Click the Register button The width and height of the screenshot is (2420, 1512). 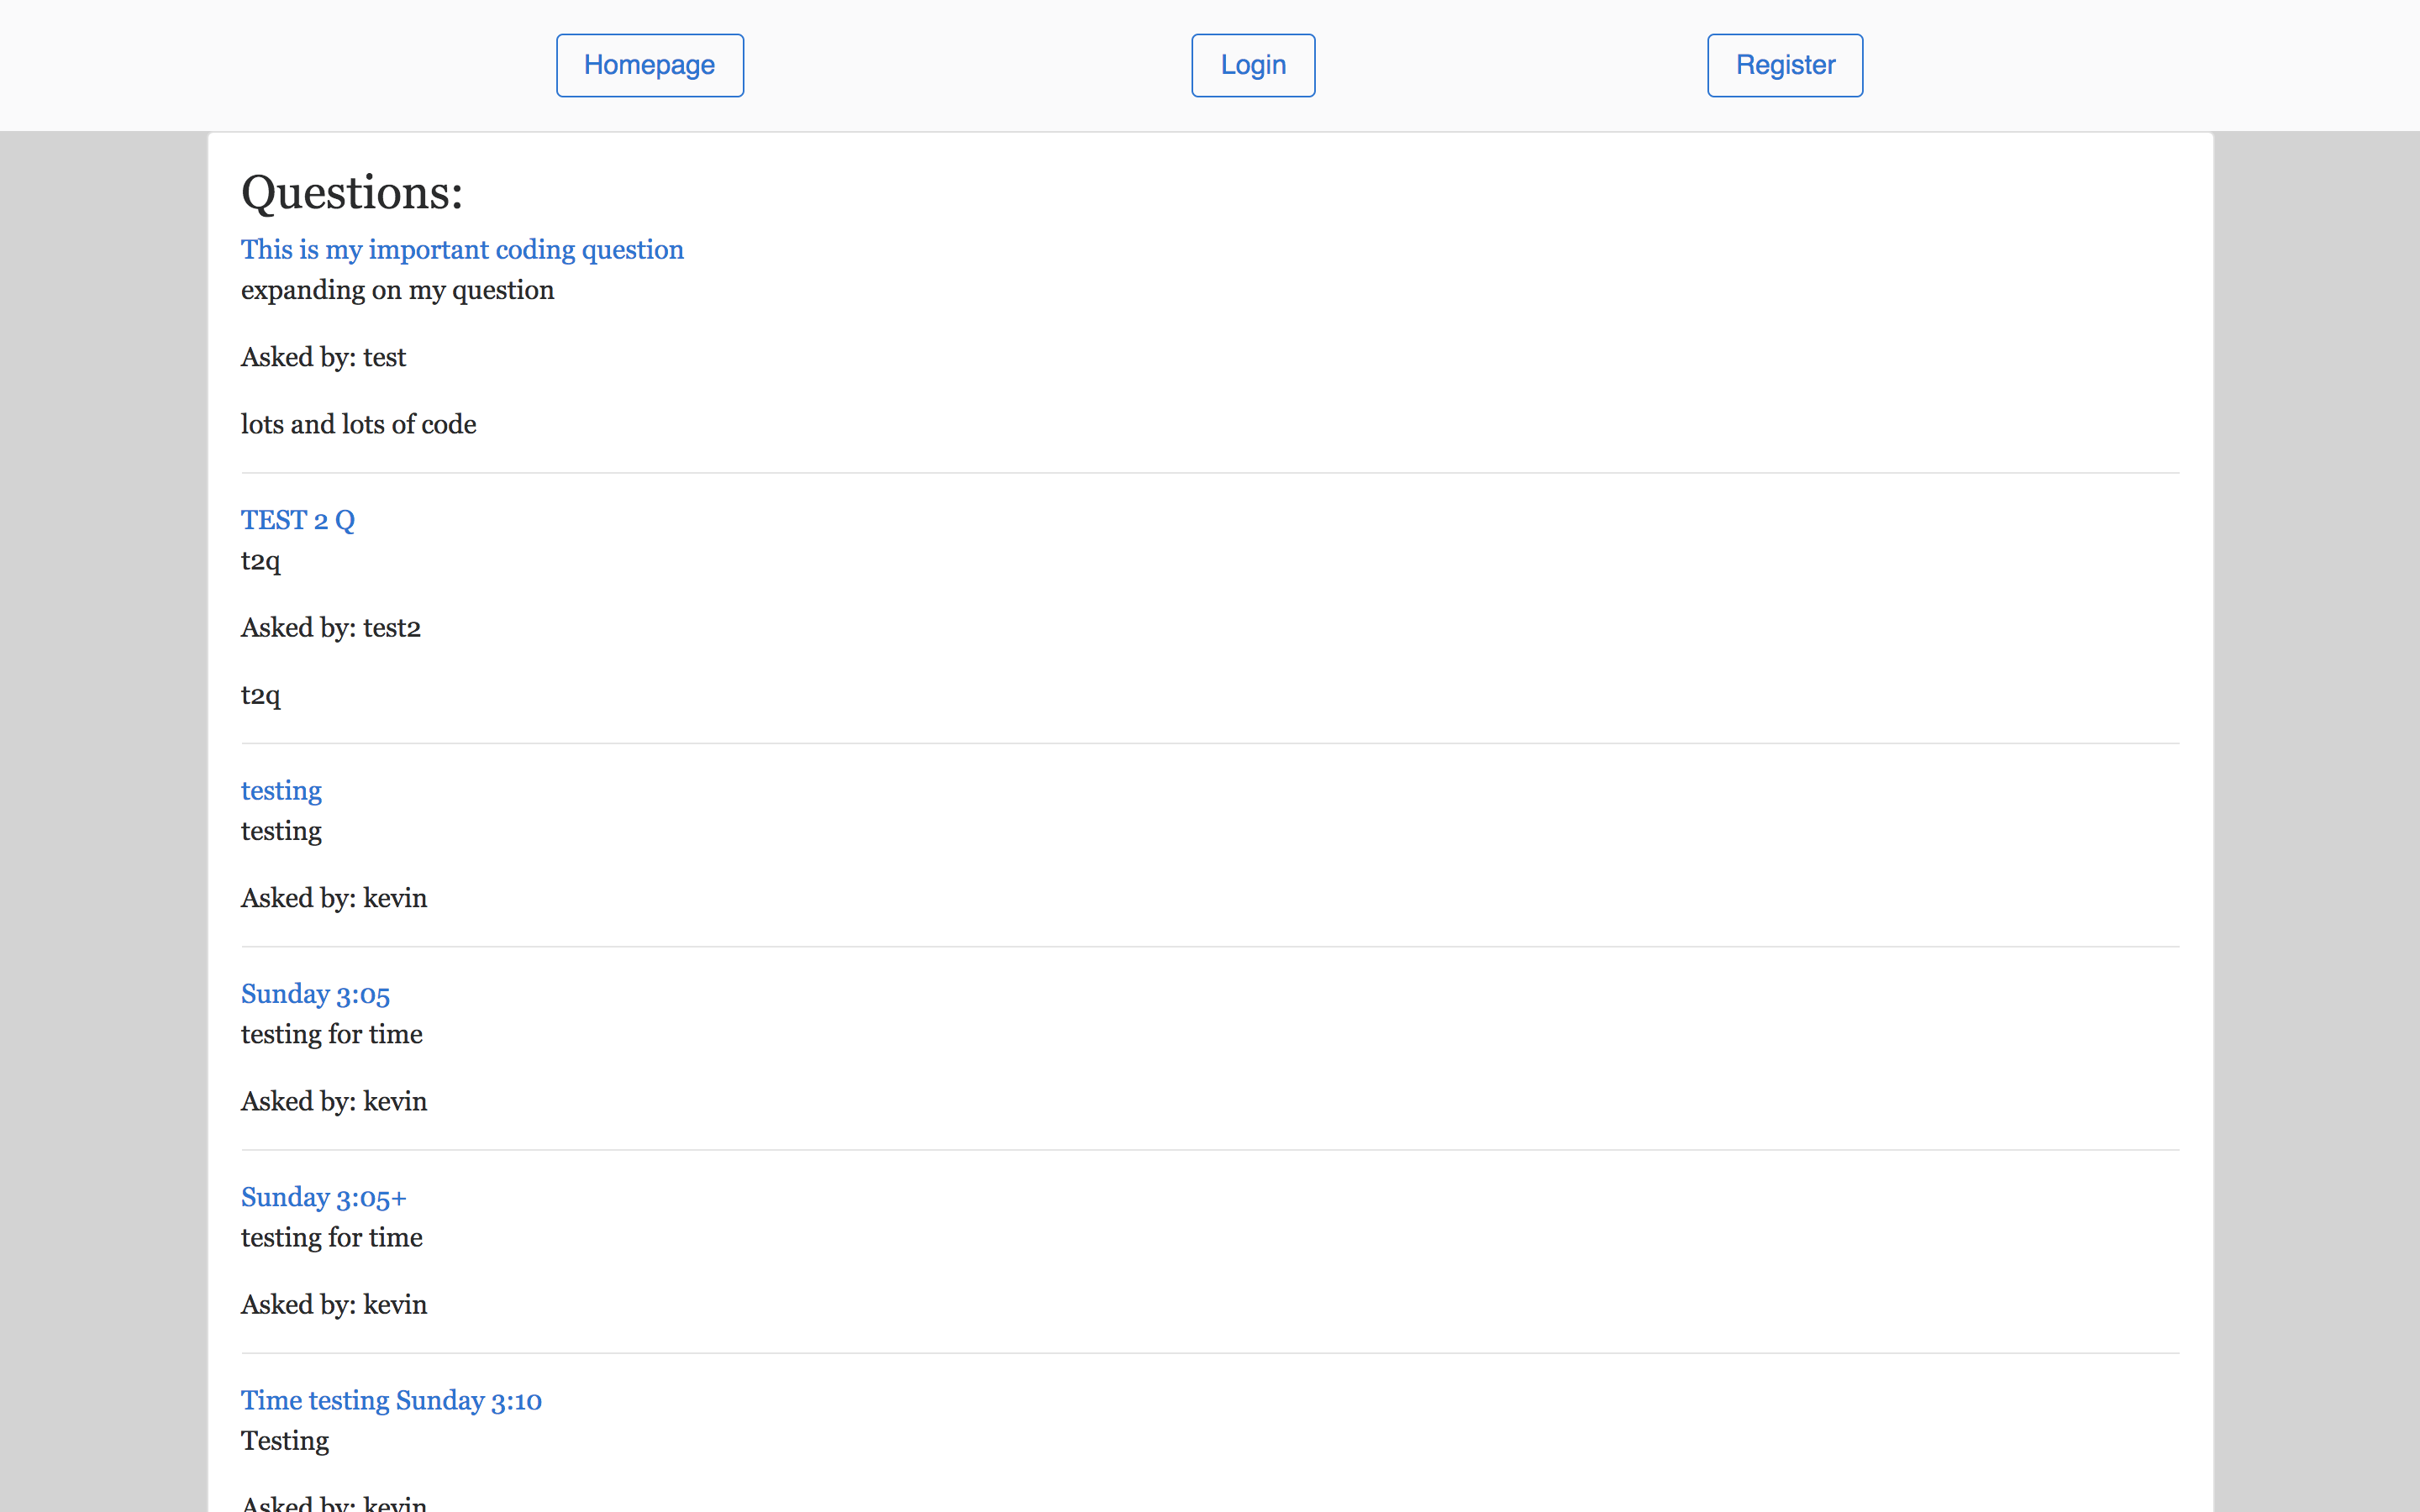point(1785,65)
